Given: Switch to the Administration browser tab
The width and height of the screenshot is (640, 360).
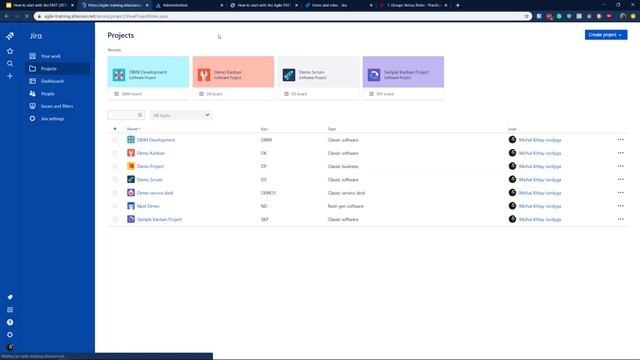Looking at the screenshot, I should pos(190,5).
